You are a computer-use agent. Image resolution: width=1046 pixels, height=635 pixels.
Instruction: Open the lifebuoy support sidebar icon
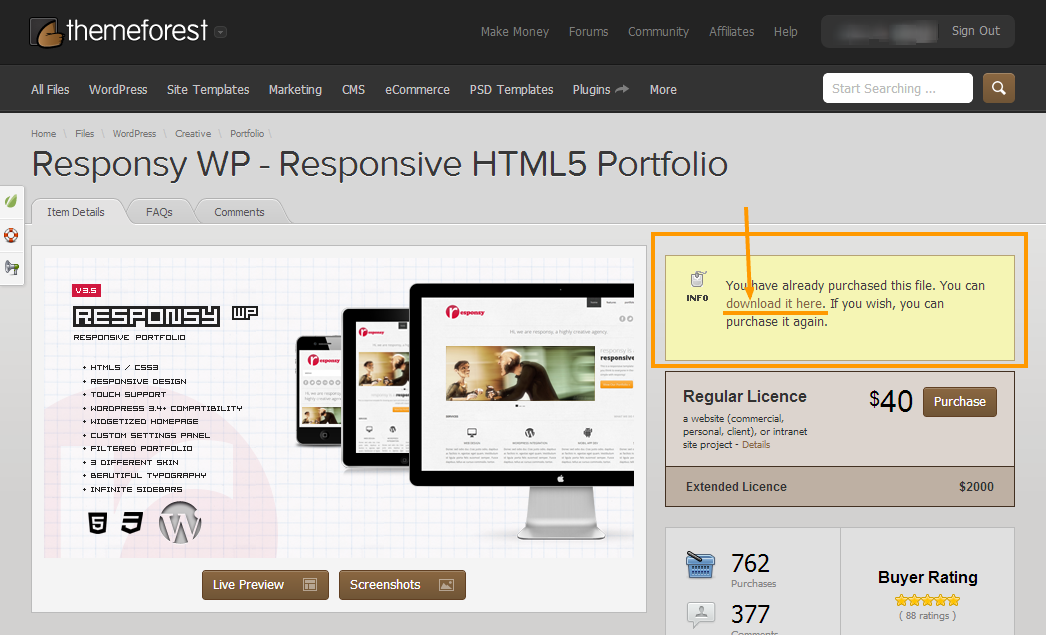point(12,235)
